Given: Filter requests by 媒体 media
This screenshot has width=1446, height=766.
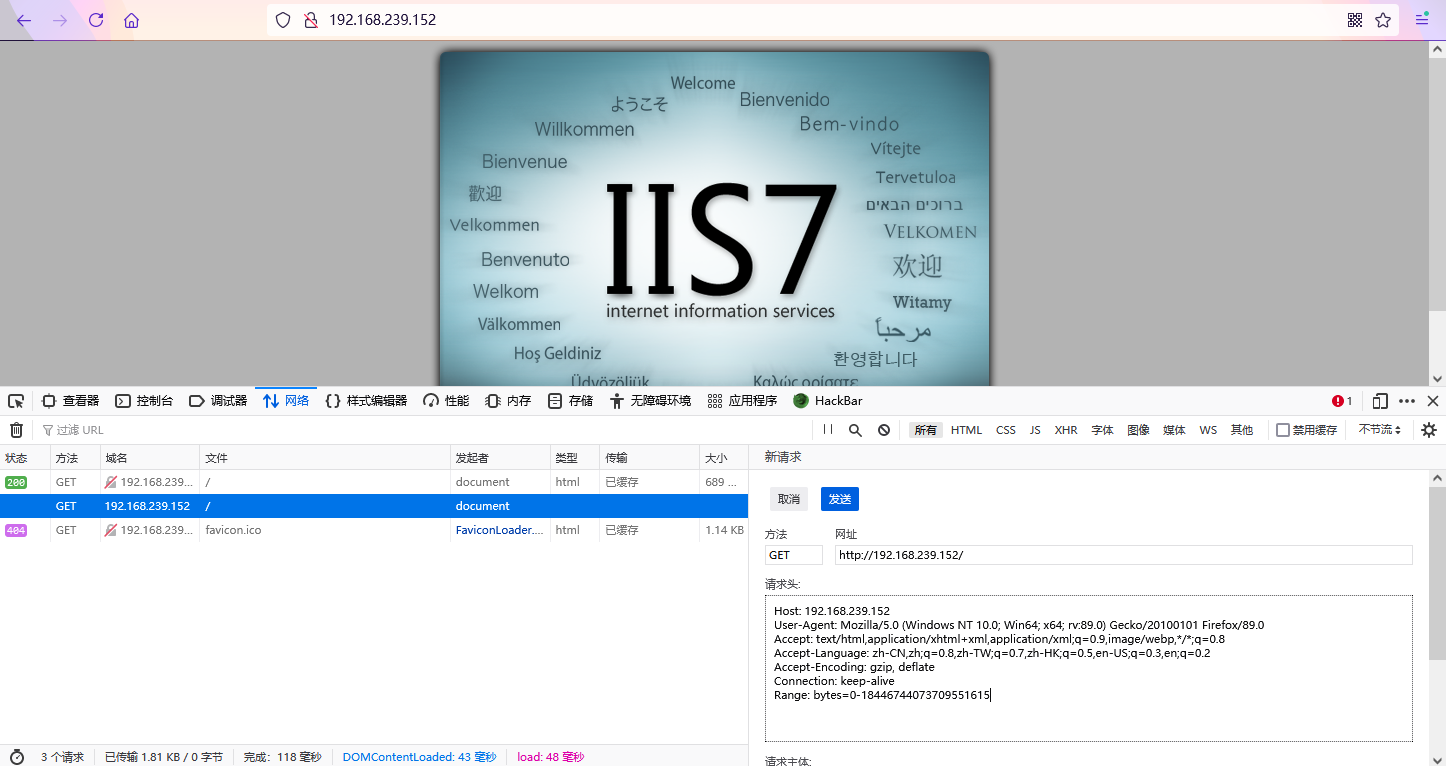Looking at the screenshot, I should point(1174,430).
